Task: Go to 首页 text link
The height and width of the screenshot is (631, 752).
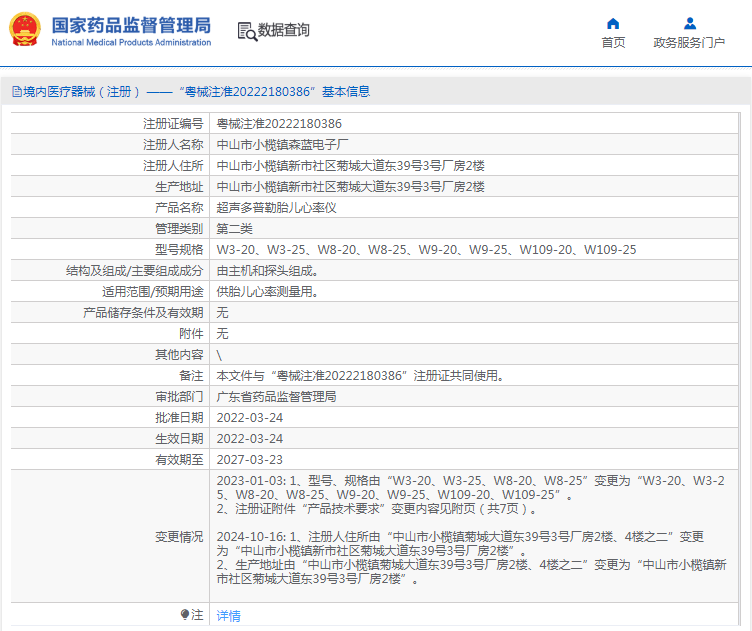Action: [x=613, y=43]
